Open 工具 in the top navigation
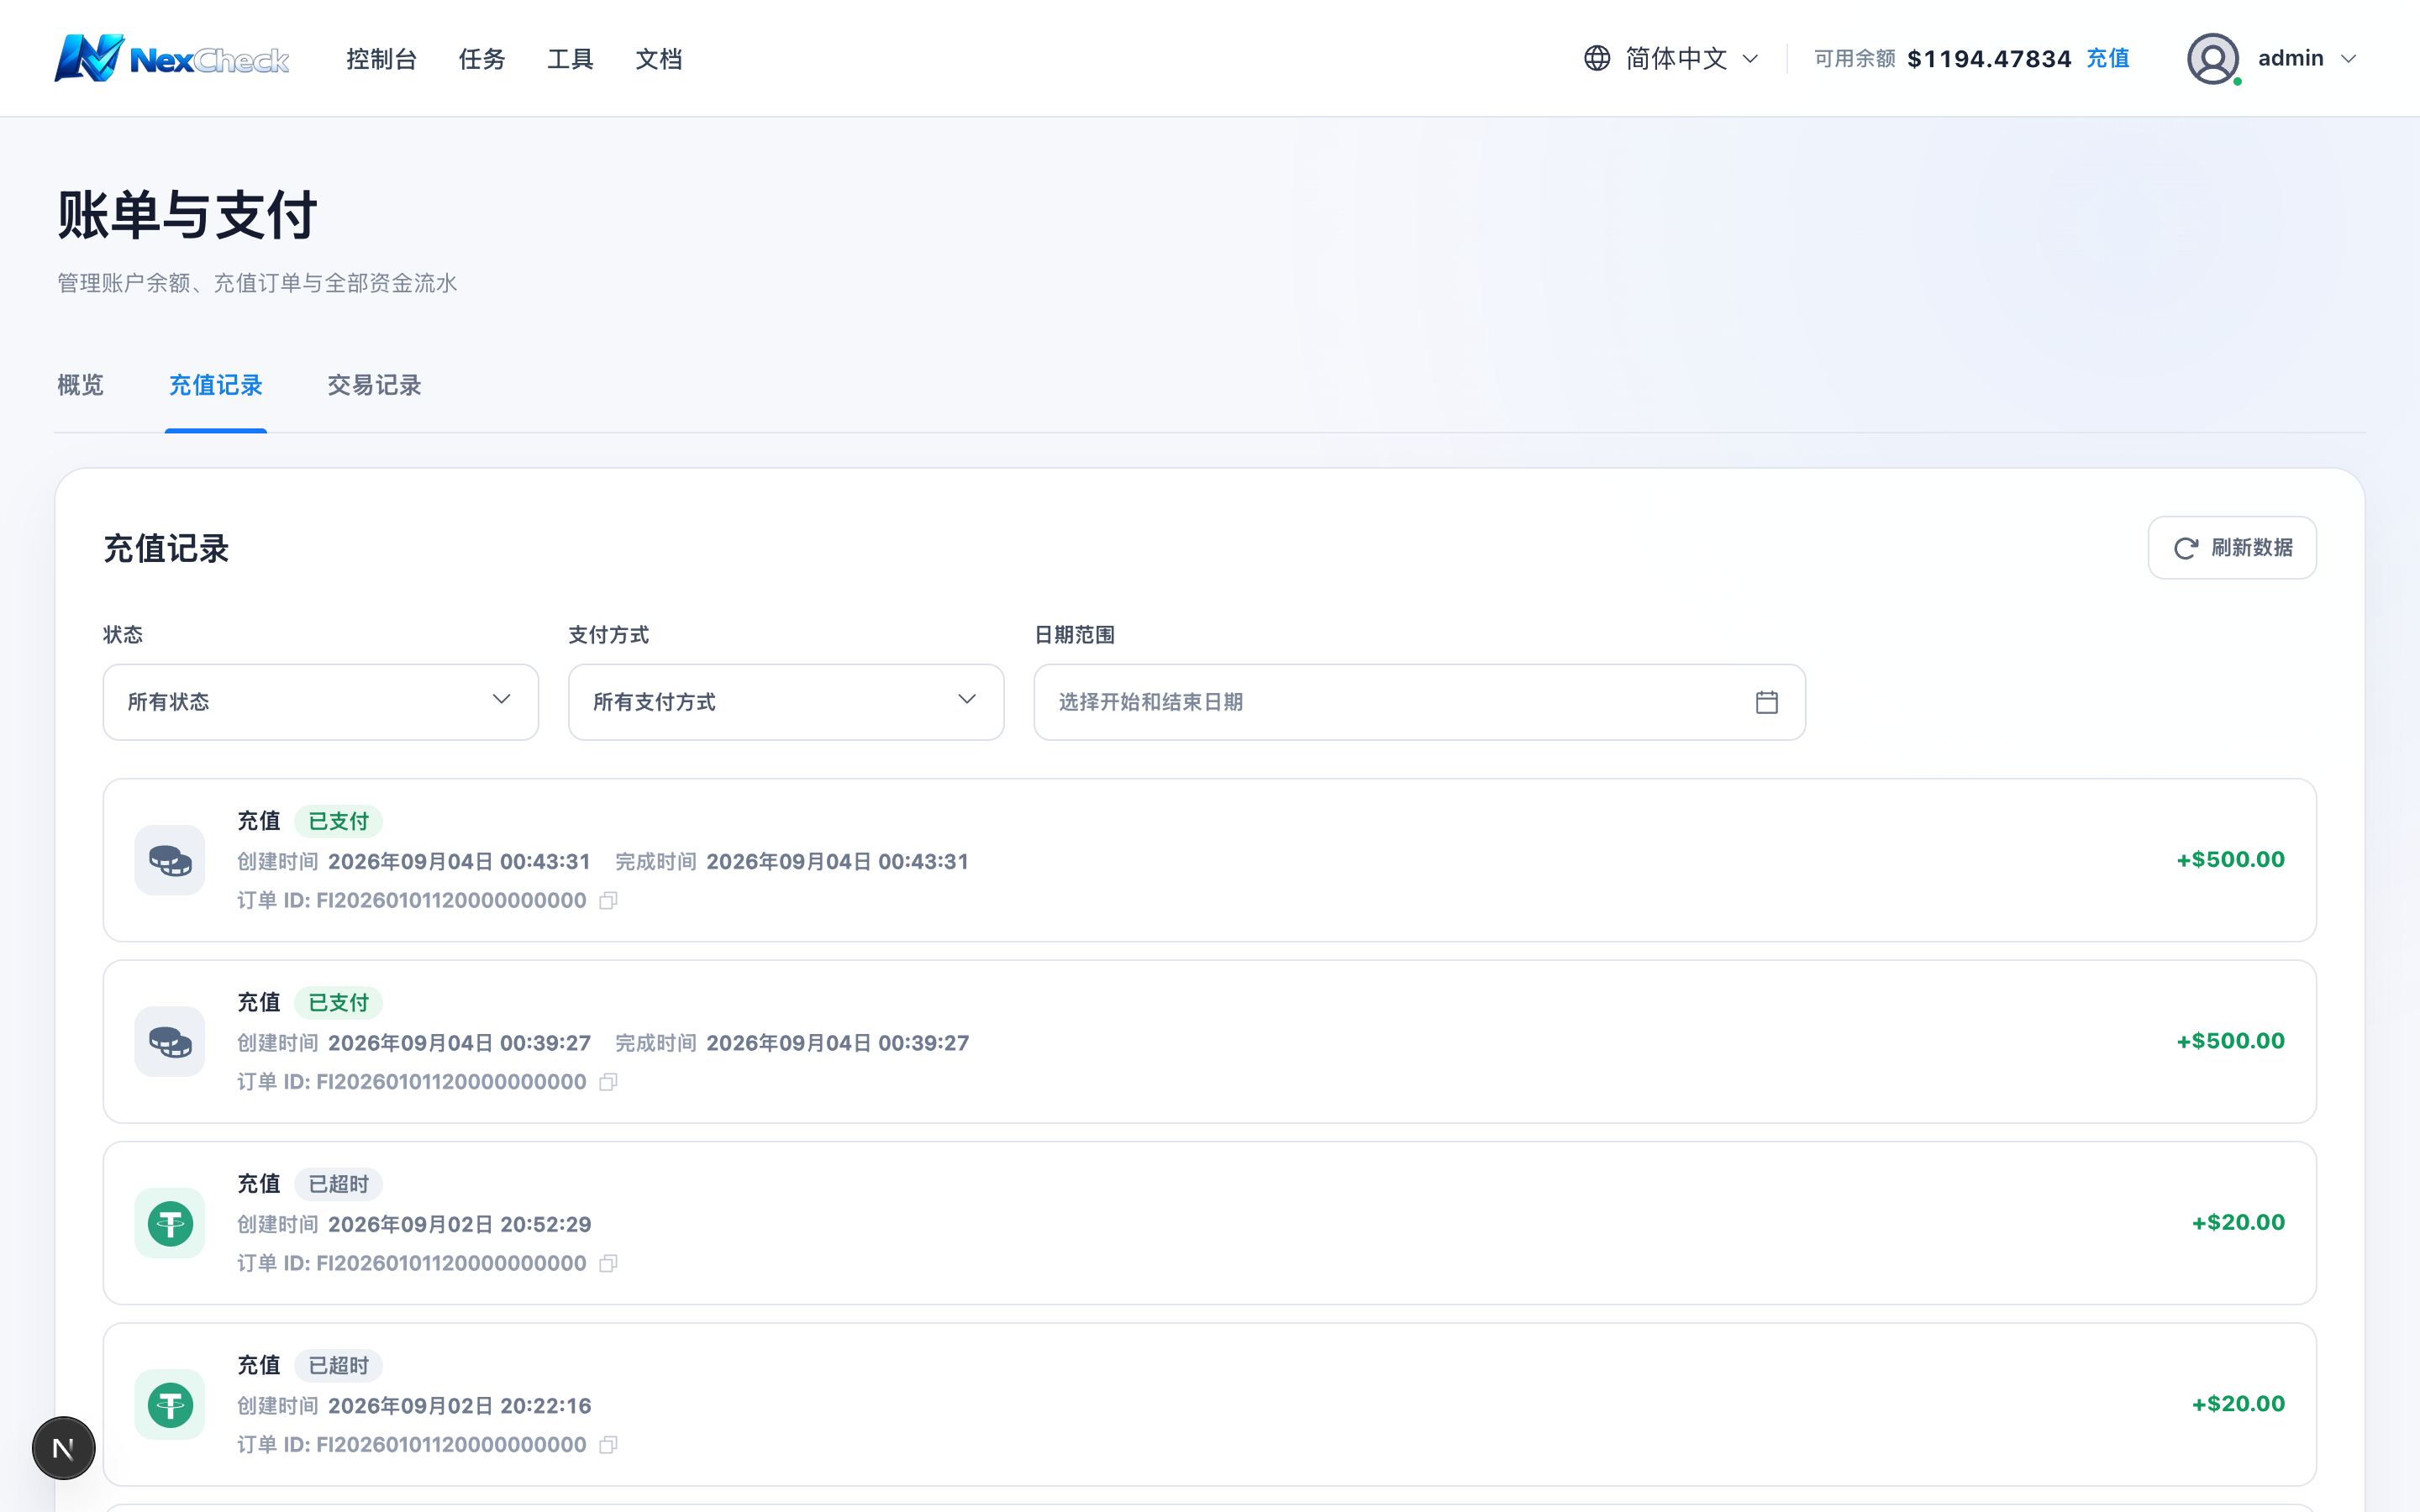Viewport: 2420px width, 1512px height. click(x=570, y=59)
